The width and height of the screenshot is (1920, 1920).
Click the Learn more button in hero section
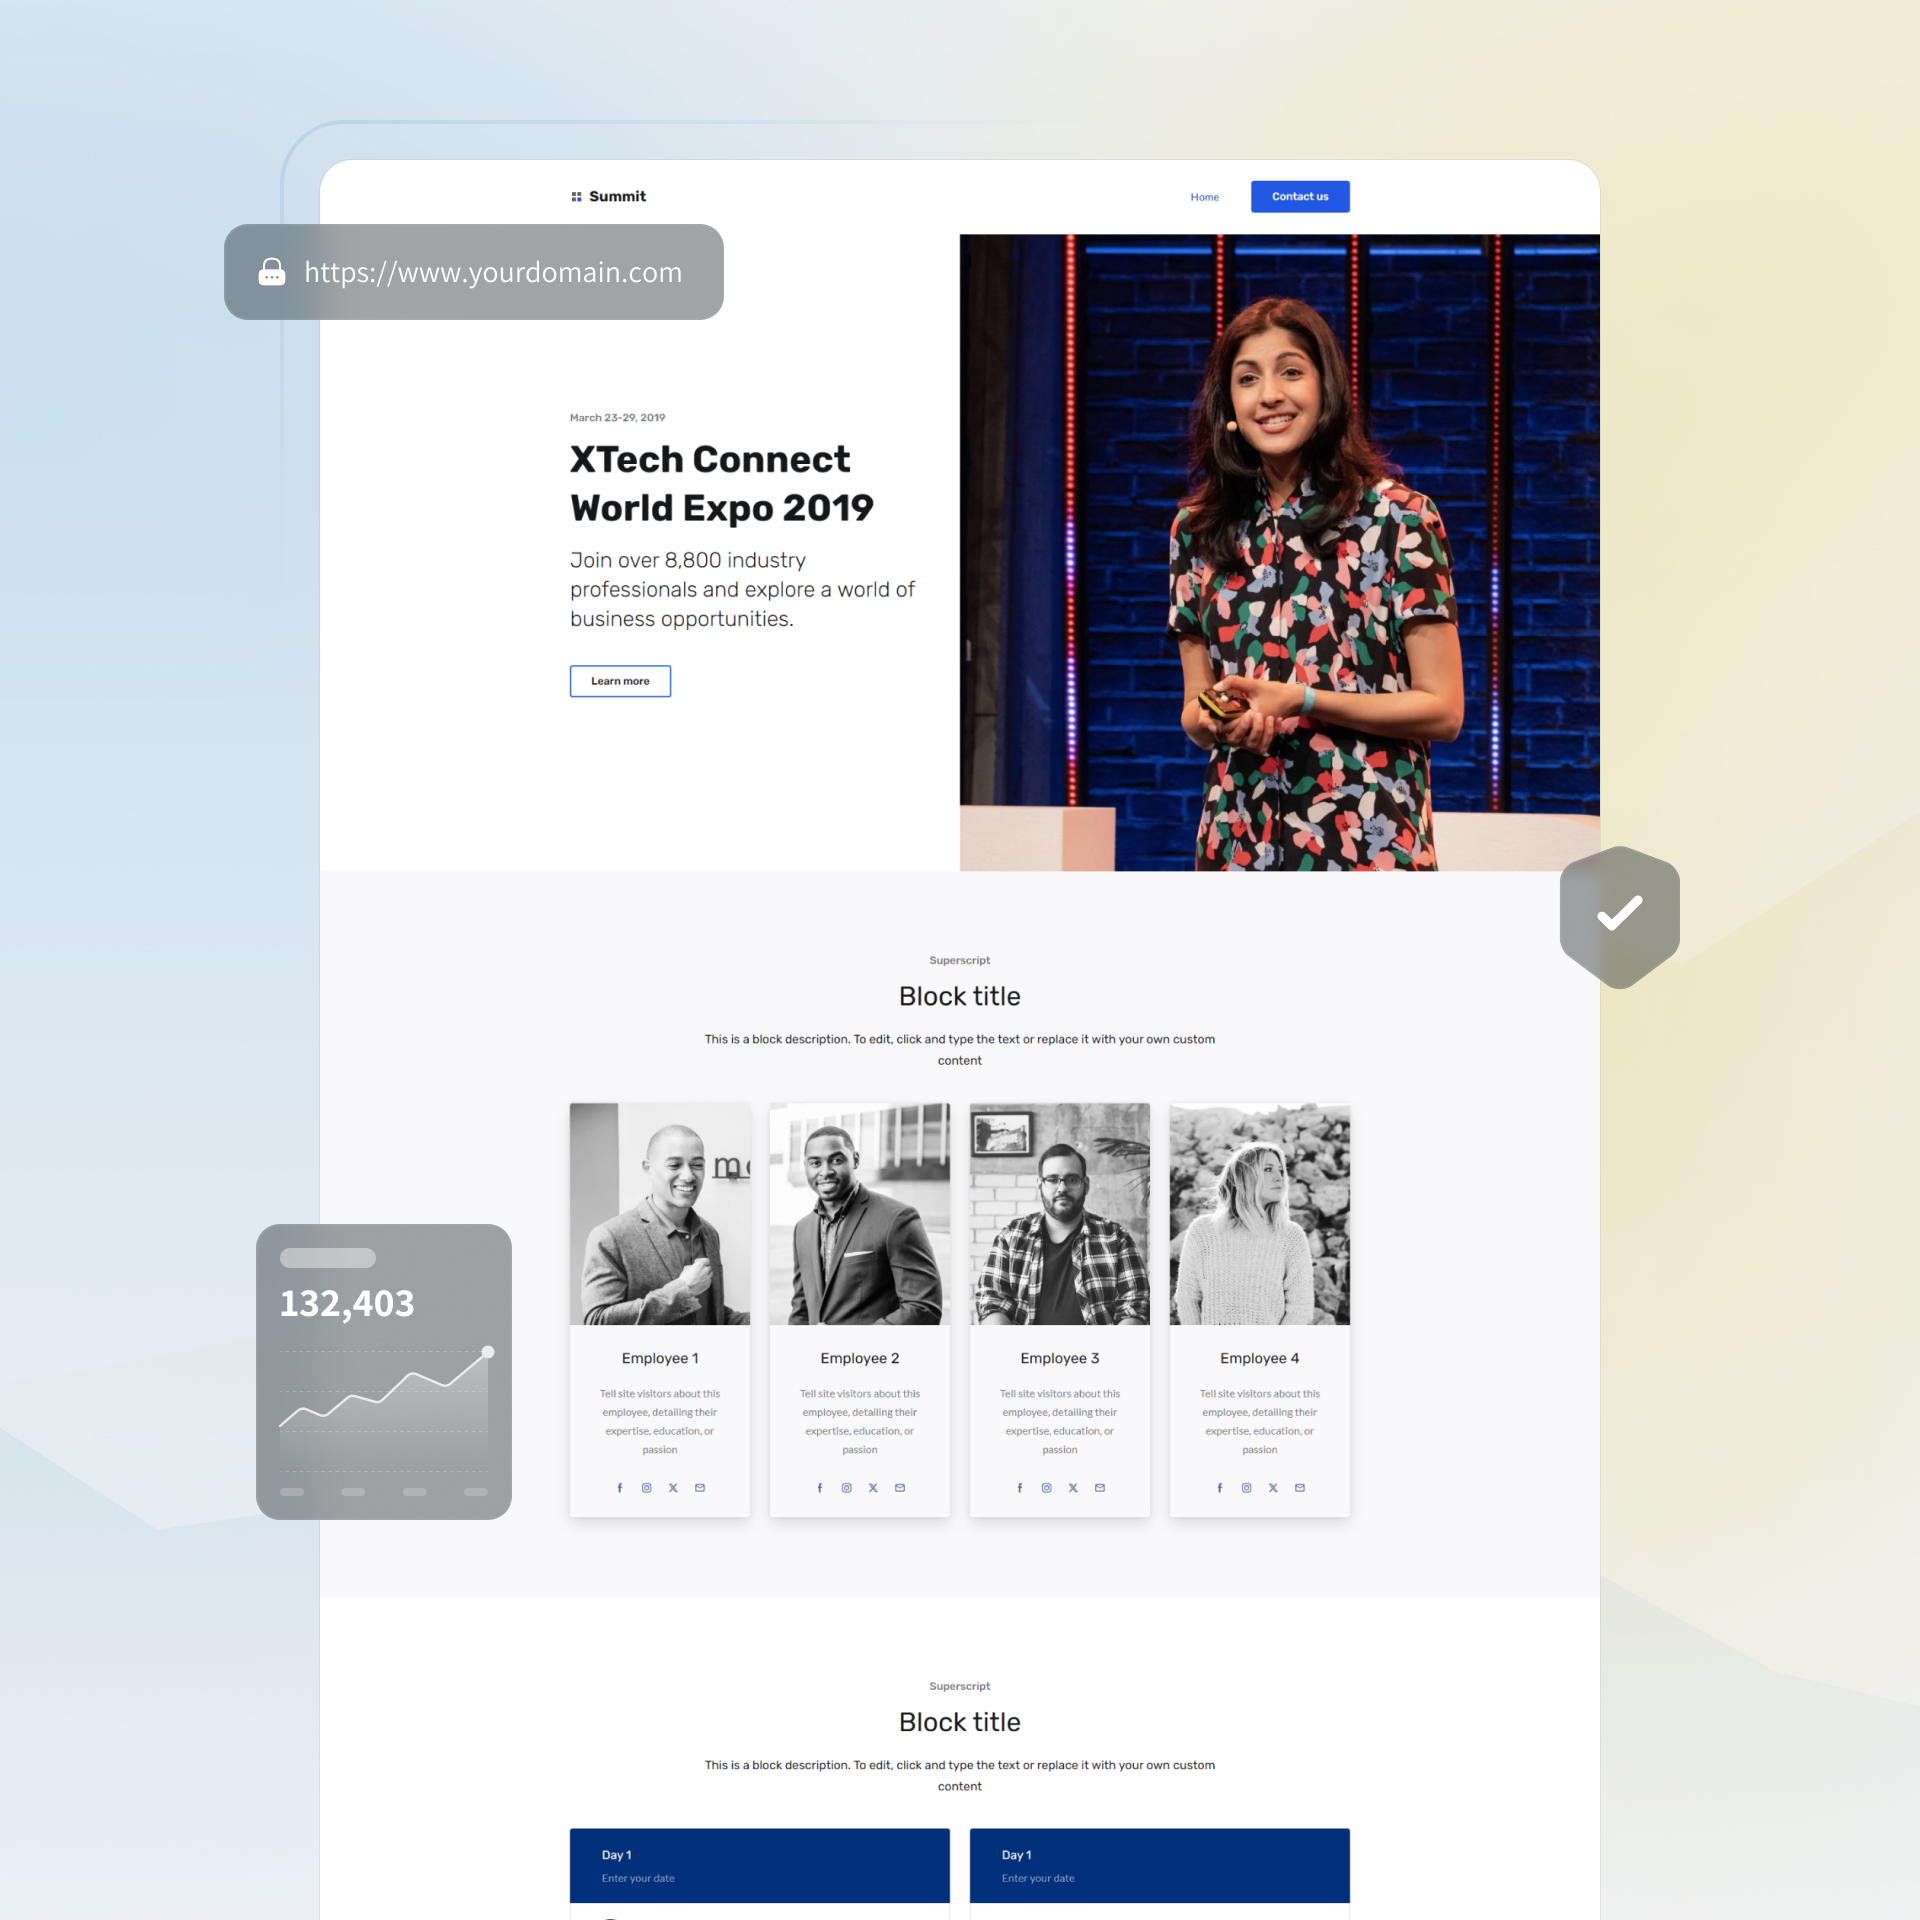[619, 680]
